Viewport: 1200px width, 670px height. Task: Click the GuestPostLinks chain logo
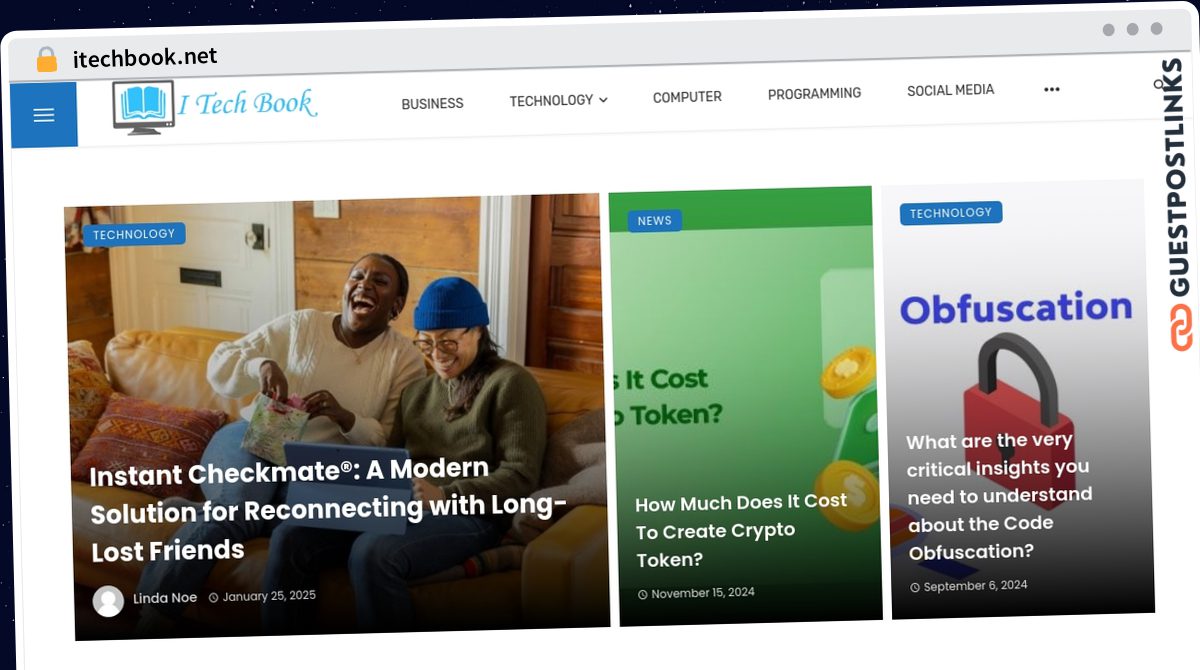pos(1181,329)
